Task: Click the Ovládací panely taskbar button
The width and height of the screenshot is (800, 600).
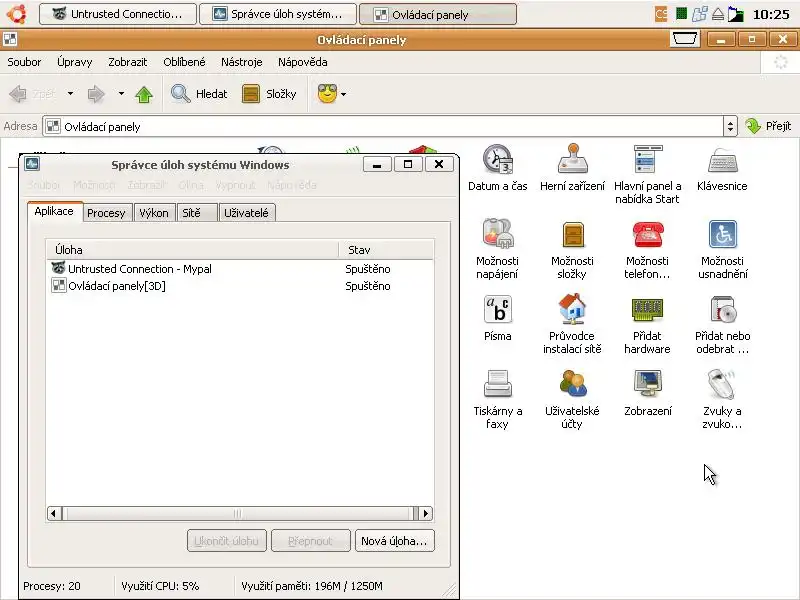Action: pyautogui.click(x=438, y=14)
